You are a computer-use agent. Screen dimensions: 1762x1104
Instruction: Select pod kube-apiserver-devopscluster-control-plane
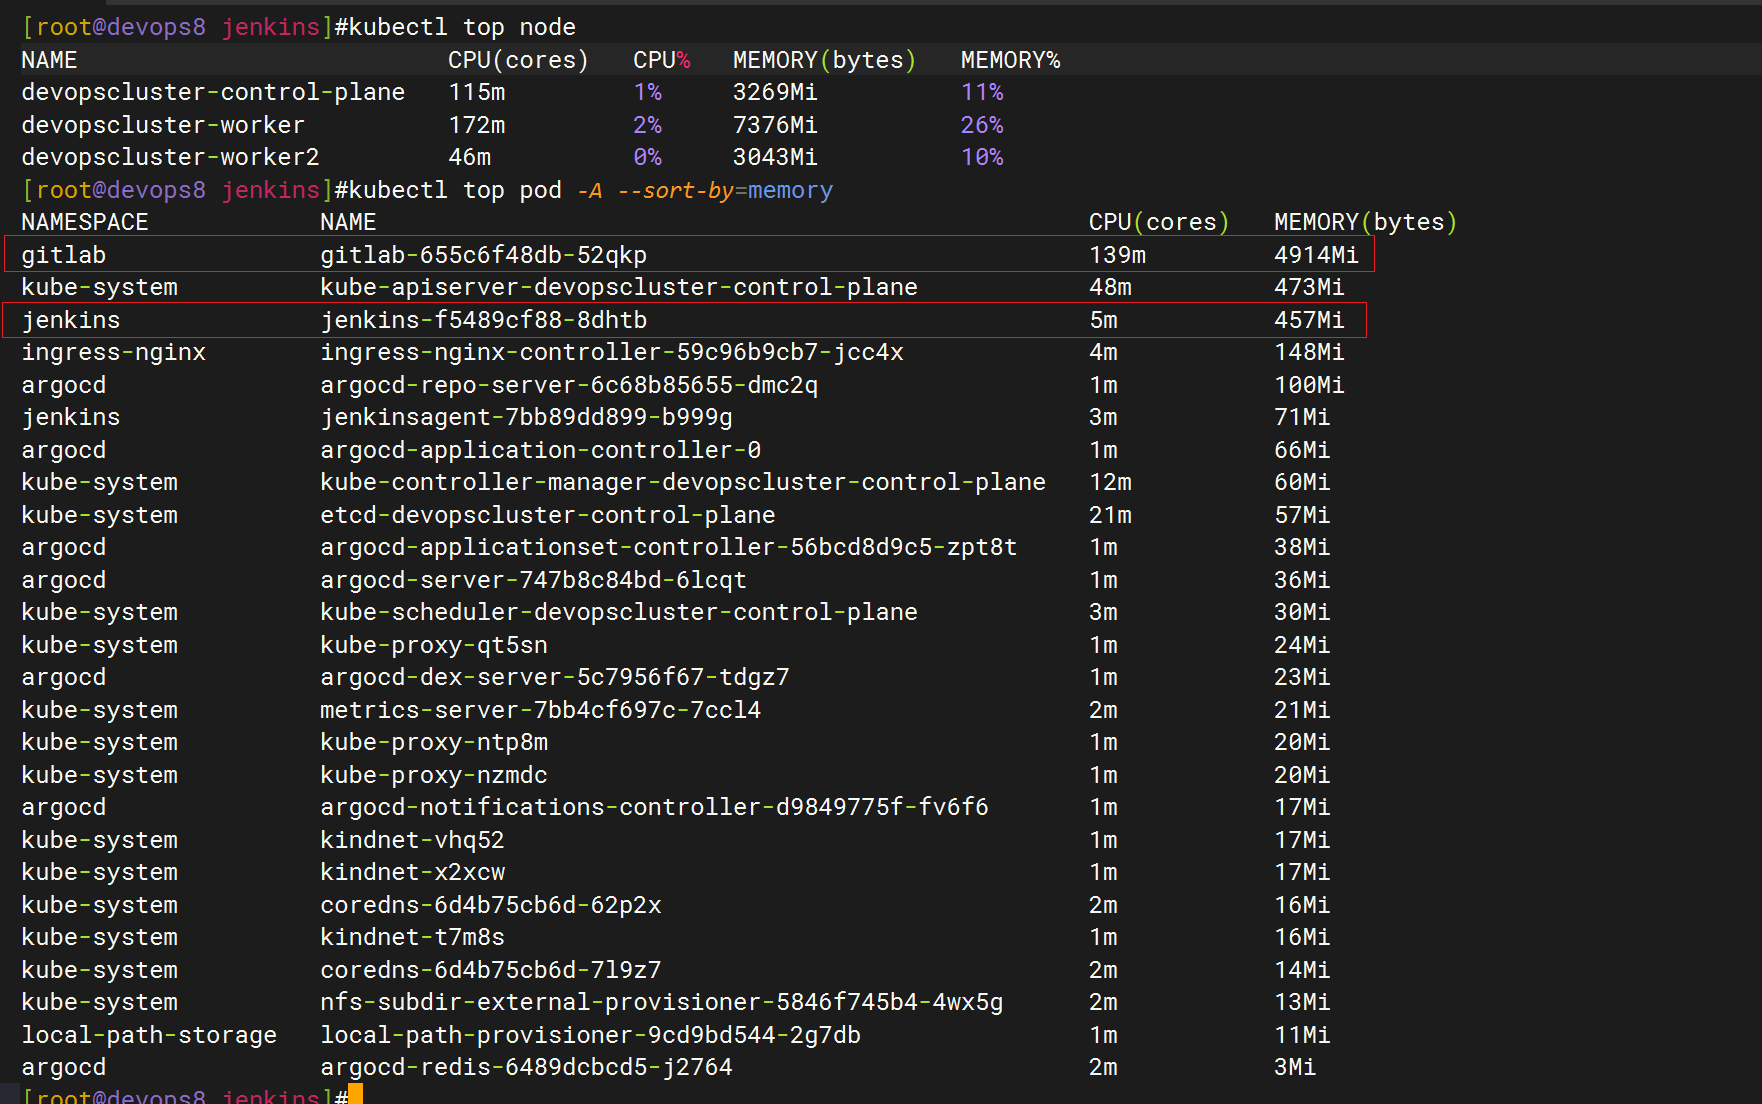pos(619,287)
